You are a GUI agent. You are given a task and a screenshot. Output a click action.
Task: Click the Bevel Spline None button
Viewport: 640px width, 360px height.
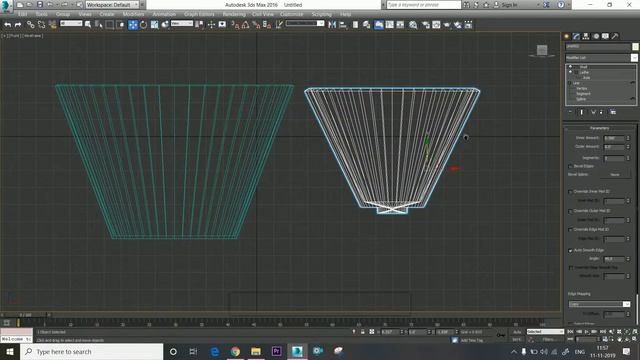[615, 175]
